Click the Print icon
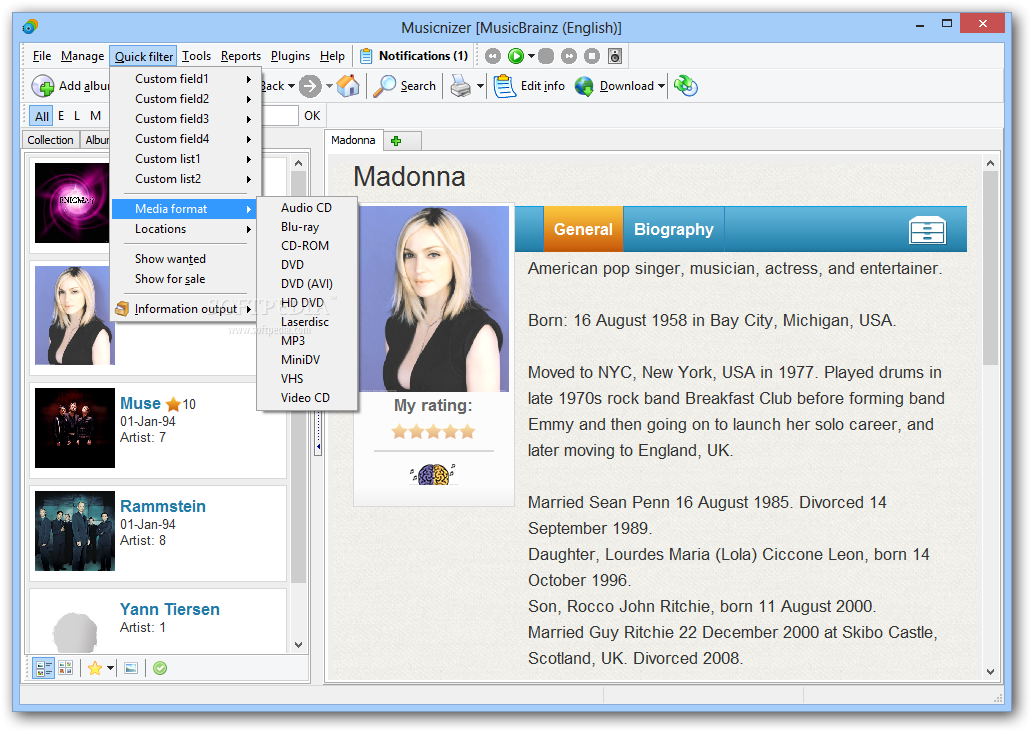1032x732 pixels. point(461,86)
